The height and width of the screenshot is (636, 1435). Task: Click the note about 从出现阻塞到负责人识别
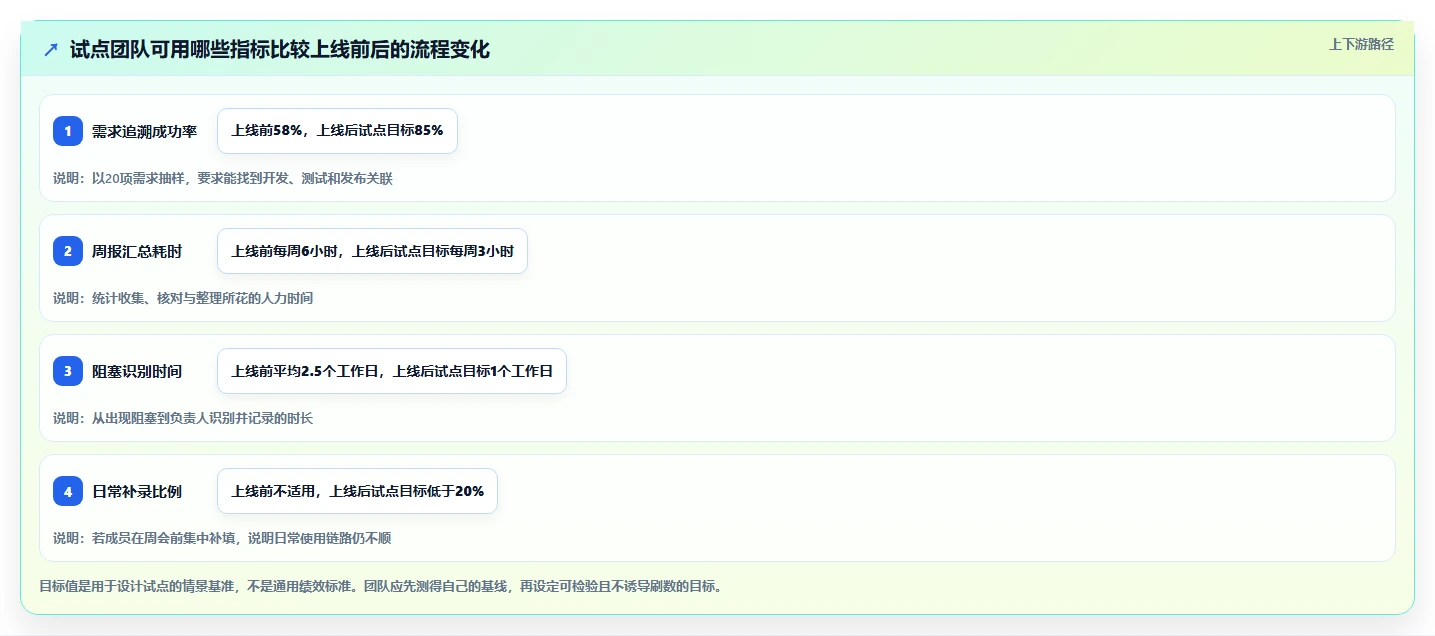tap(183, 418)
